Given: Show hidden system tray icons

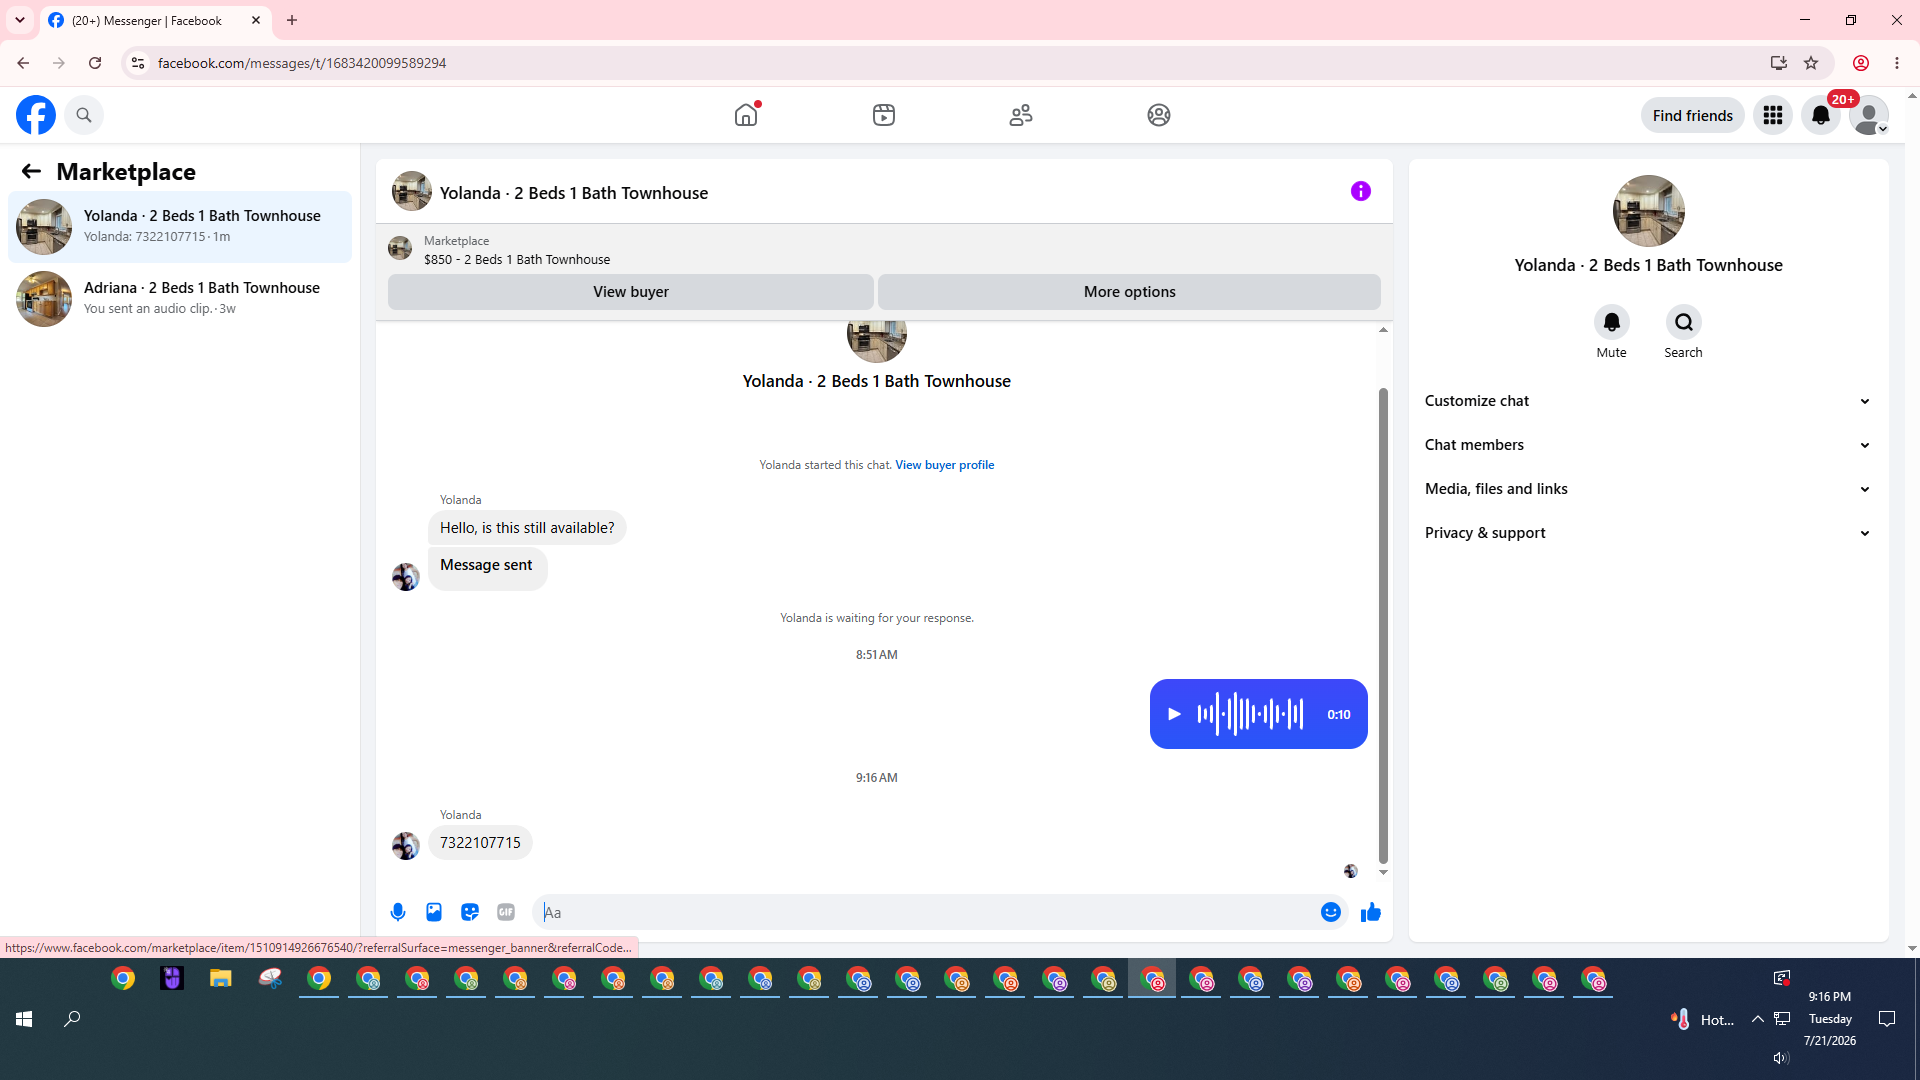Looking at the screenshot, I should point(1757,1019).
